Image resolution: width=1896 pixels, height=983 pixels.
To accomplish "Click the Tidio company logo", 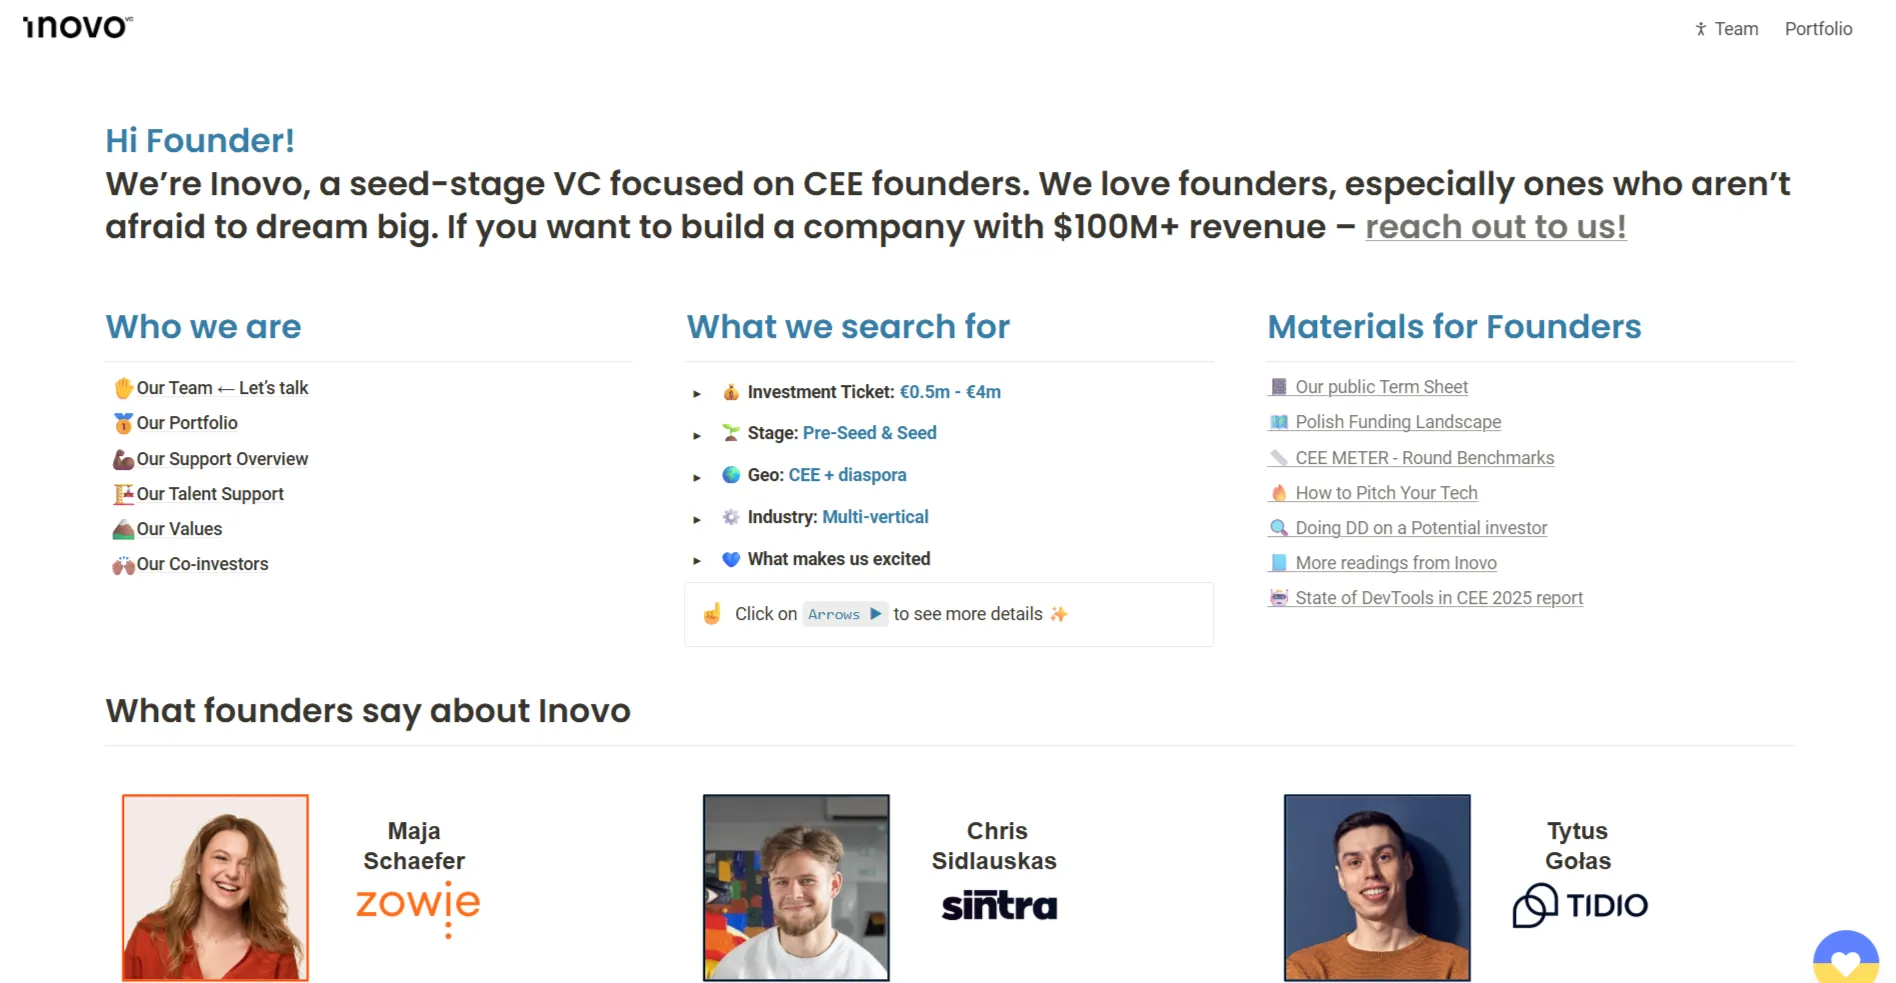I will [1580, 905].
